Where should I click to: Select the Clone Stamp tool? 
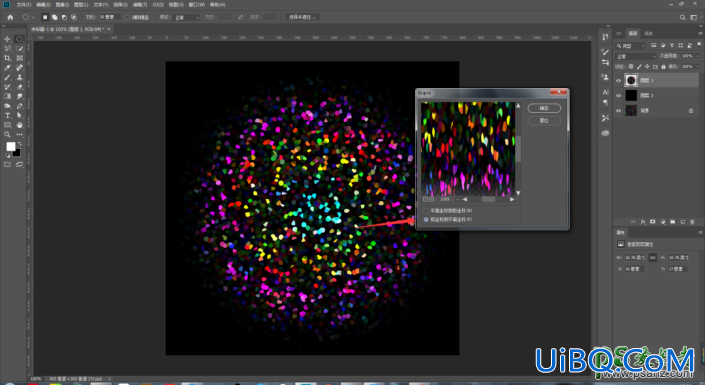tap(19, 77)
